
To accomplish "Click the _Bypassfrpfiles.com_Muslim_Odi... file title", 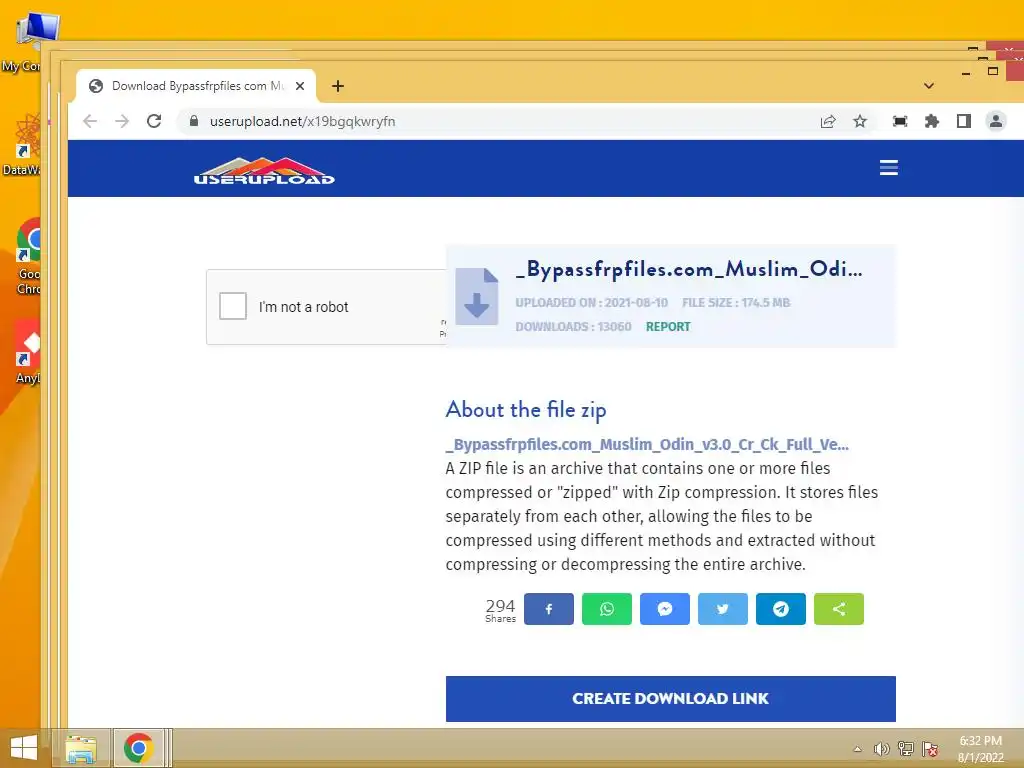I will pyautogui.click(x=689, y=270).
